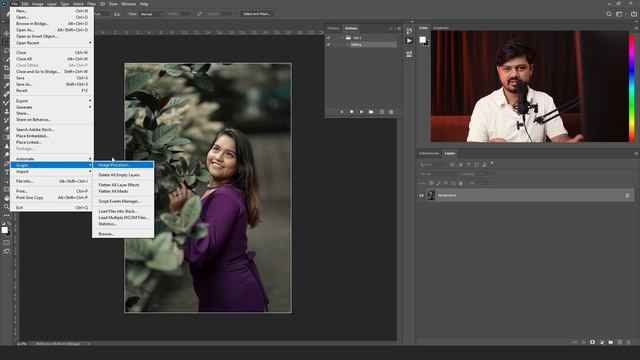Click the adjustment layer icon at bottom
This screenshot has width=640, height=360.
(602, 342)
